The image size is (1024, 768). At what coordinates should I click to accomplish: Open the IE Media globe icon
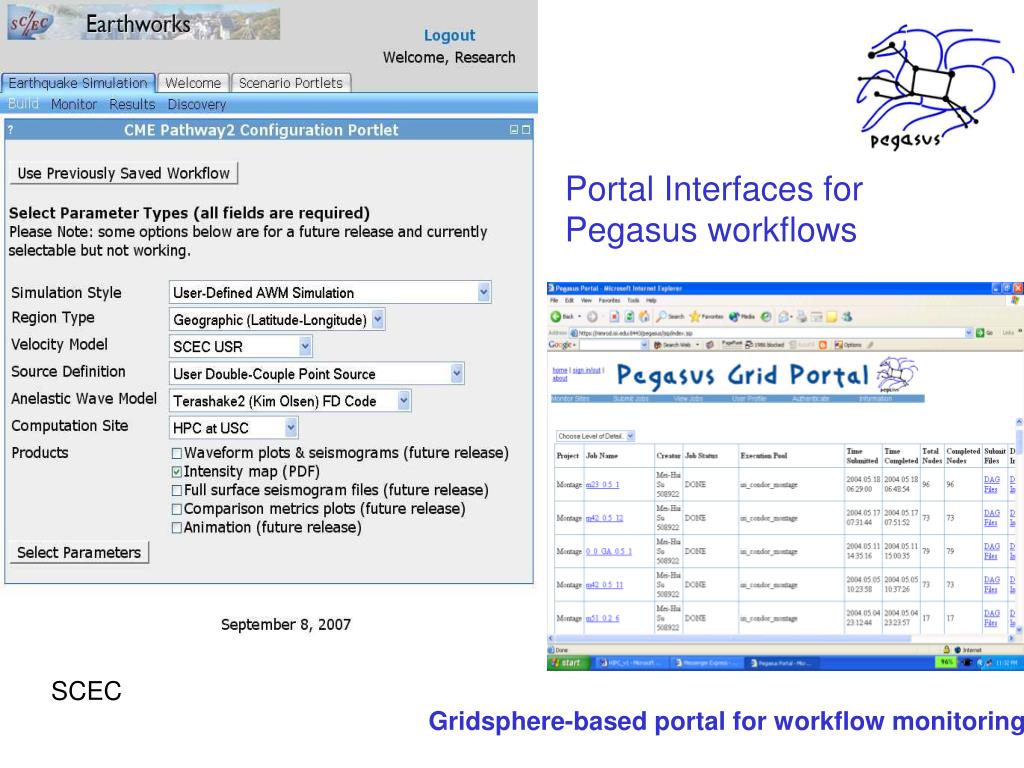click(x=734, y=317)
